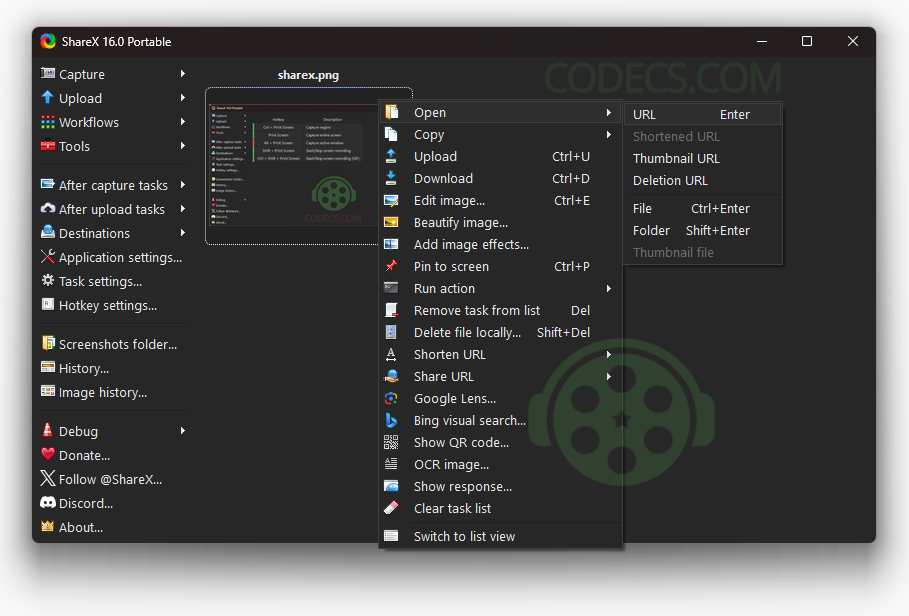Select Show response in context menu
909x616 pixels.
click(500, 486)
